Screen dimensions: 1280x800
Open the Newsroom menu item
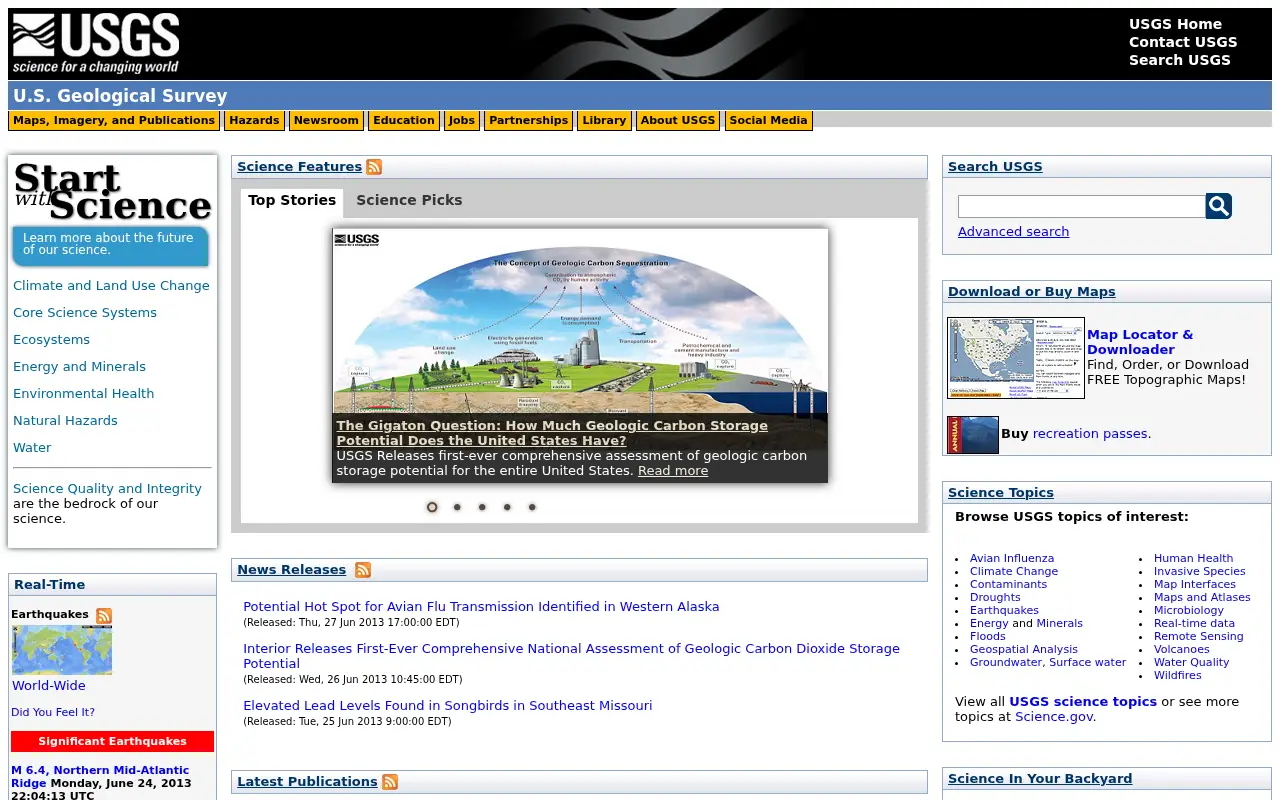(326, 121)
